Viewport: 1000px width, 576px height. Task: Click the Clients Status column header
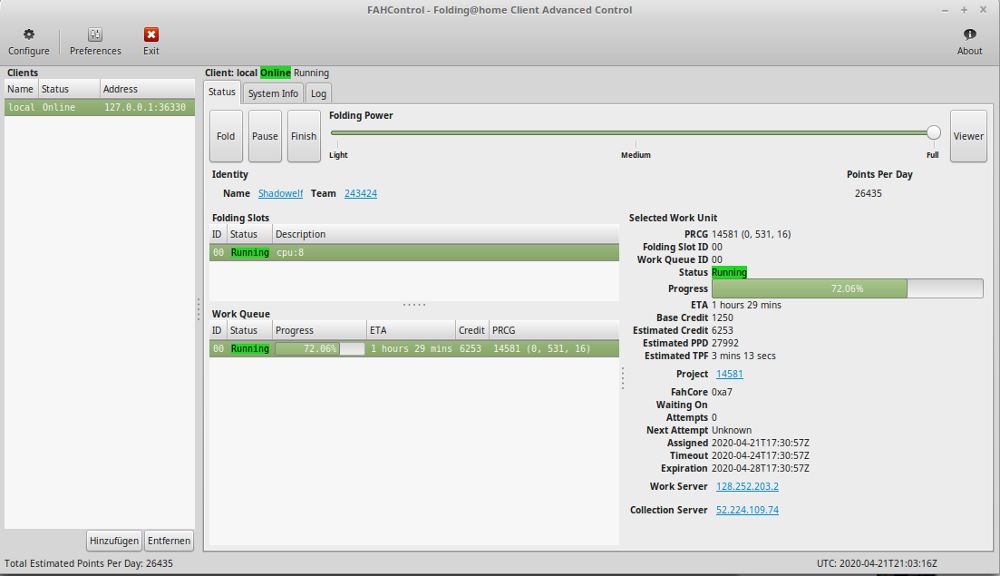point(69,89)
